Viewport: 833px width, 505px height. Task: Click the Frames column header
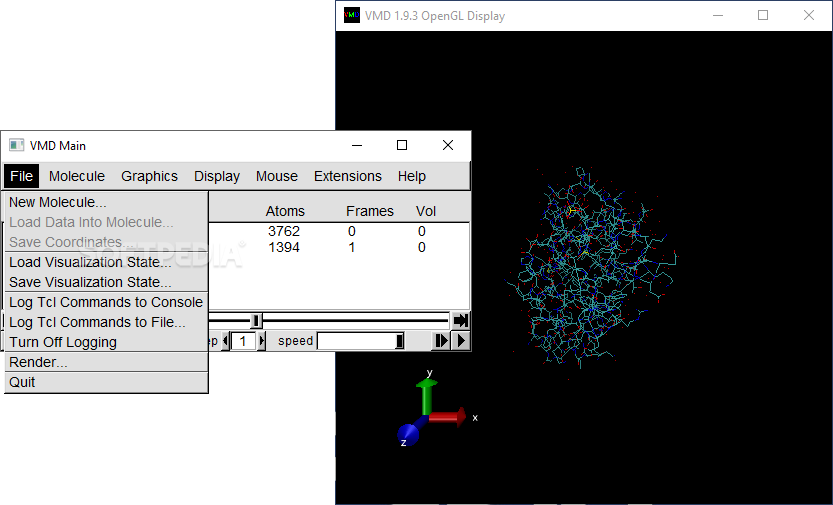pos(370,211)
